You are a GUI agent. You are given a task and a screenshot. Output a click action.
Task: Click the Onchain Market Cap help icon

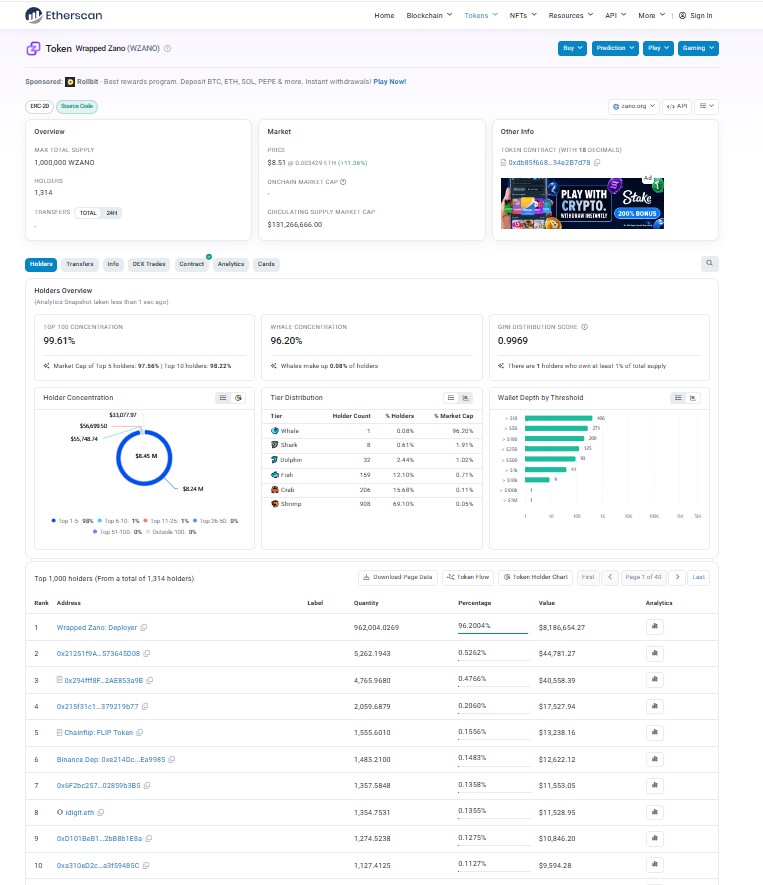pos(343,182)
